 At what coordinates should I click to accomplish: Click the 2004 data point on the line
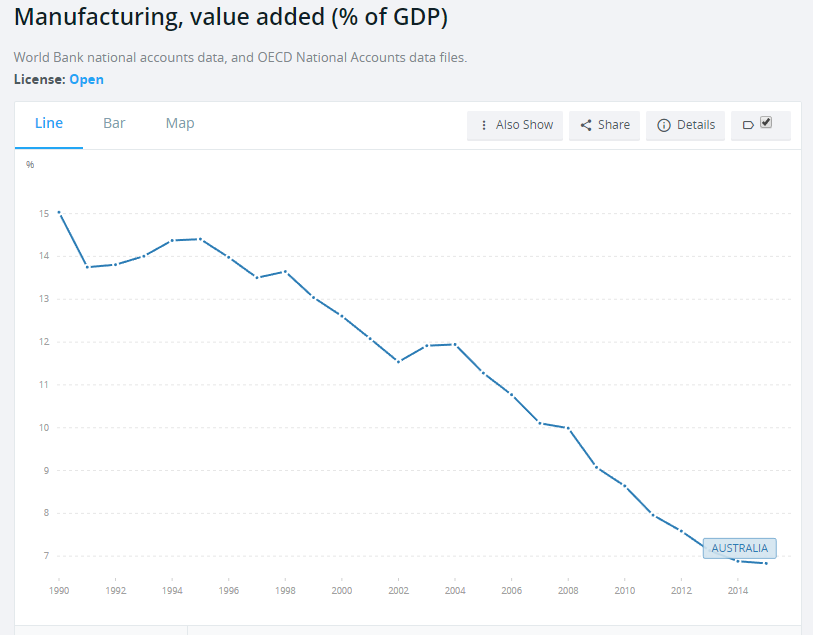455,344
